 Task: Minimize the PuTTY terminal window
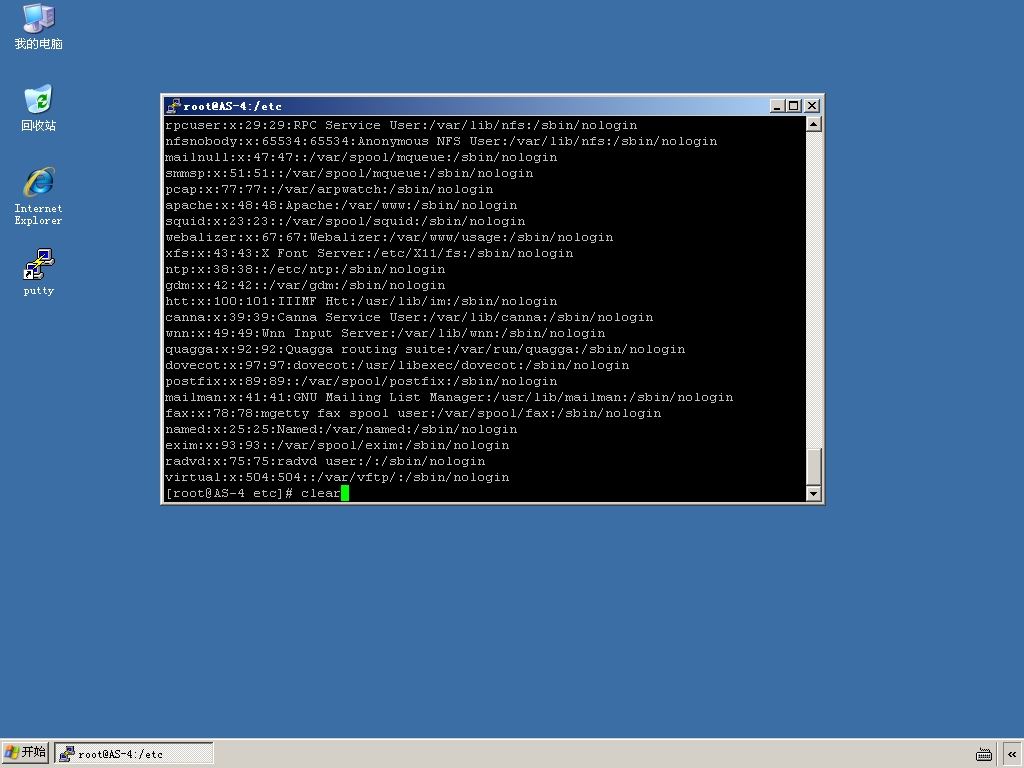click(777, 106)
